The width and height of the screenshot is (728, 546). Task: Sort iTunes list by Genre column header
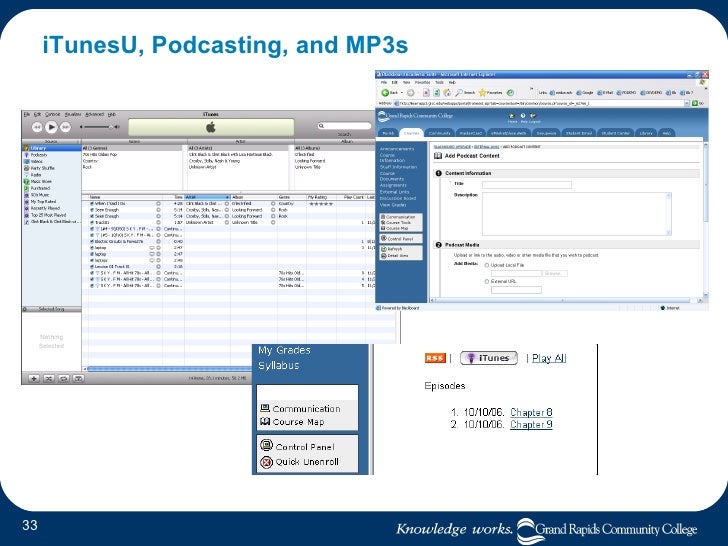pos(292,197)
